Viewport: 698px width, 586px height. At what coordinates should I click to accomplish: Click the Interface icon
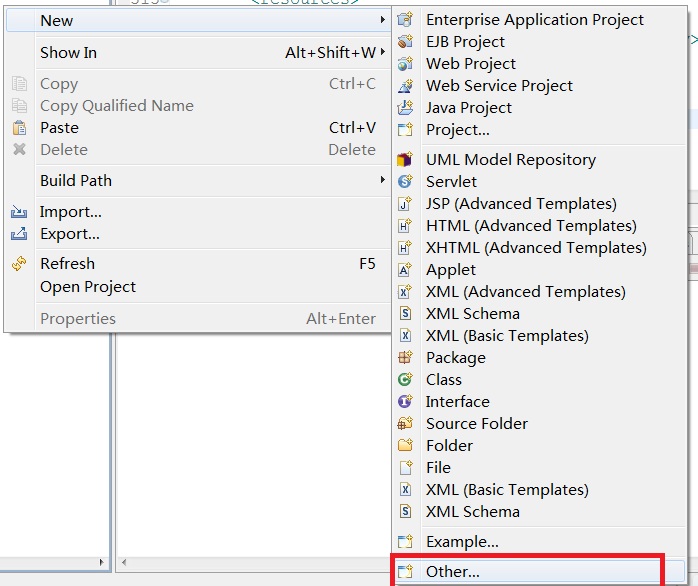coord(405,402)
